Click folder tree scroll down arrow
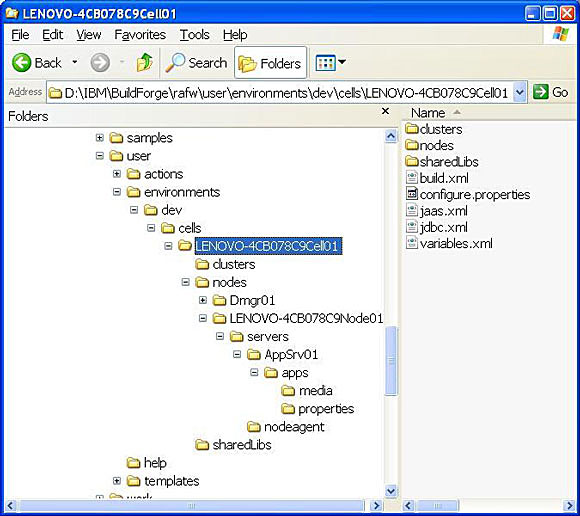 pos(391,491)
